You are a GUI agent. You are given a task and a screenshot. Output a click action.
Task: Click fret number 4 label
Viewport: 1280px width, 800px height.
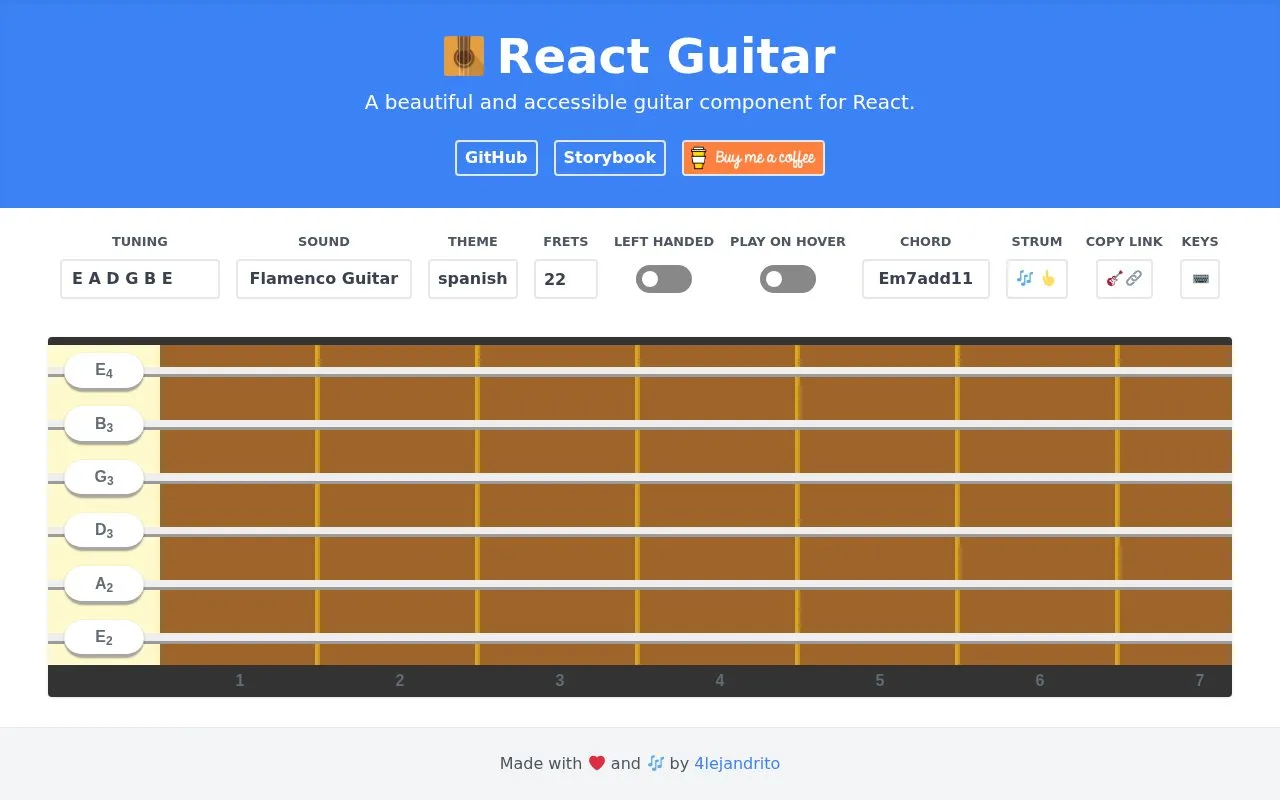tap(720, 681)
